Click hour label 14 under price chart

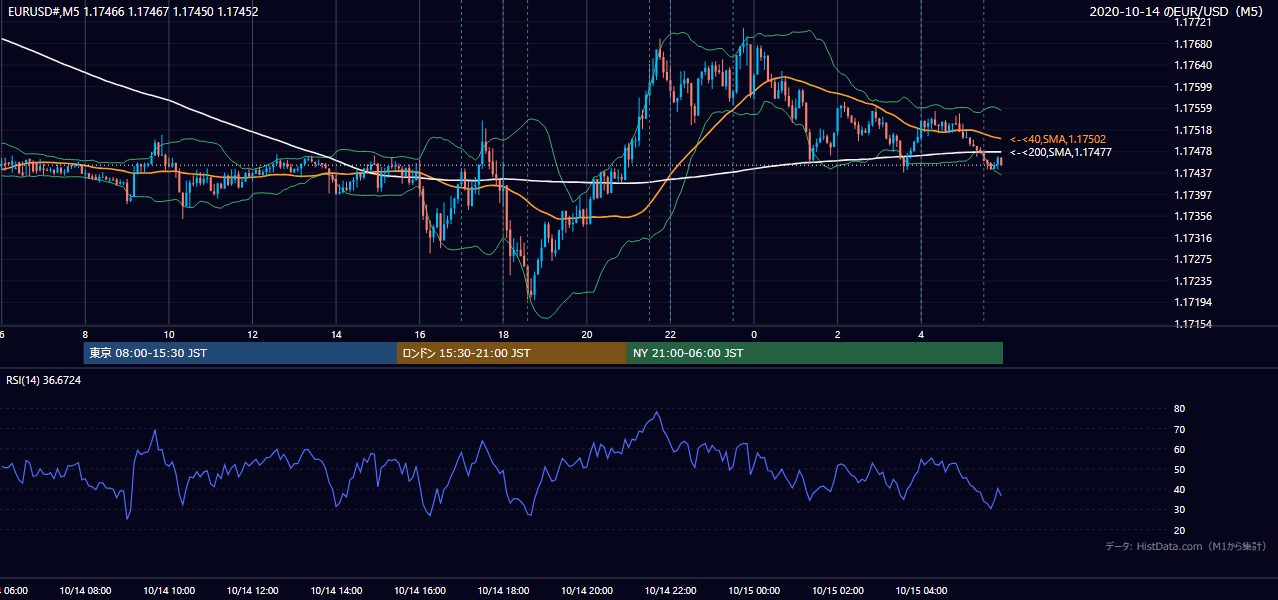[x=336, y=334]
